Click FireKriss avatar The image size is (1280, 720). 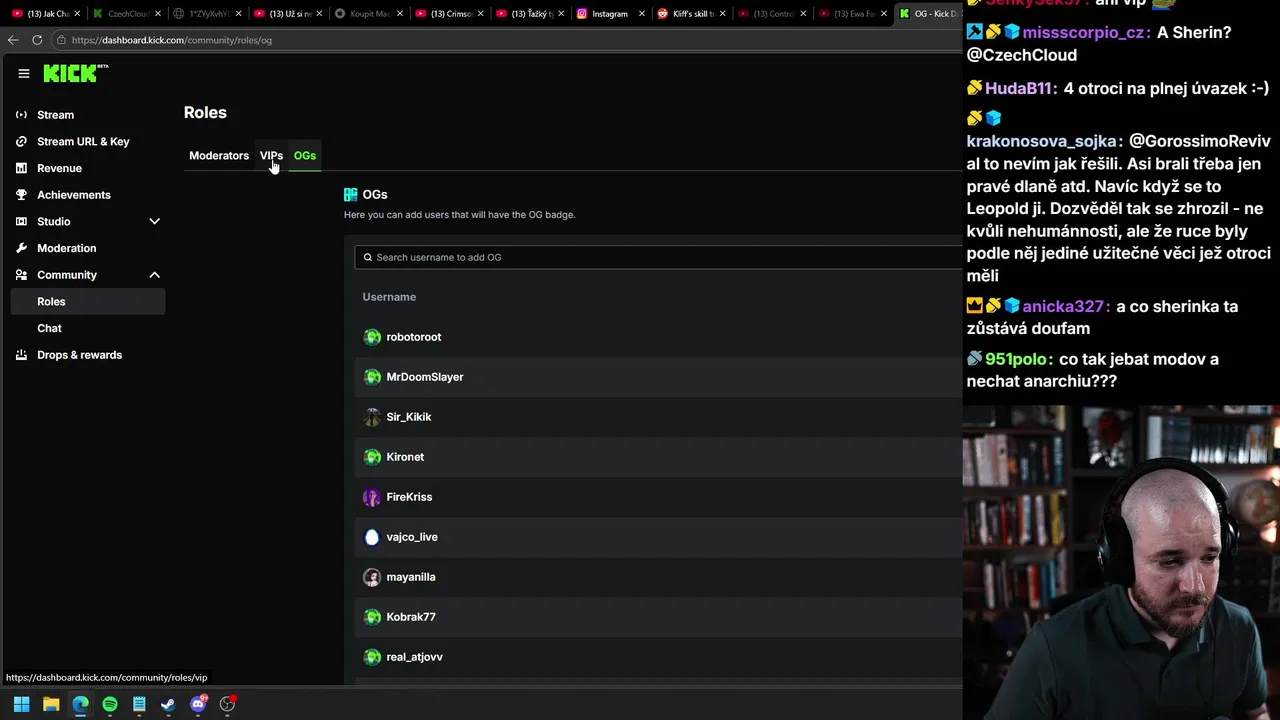(372, 497)
